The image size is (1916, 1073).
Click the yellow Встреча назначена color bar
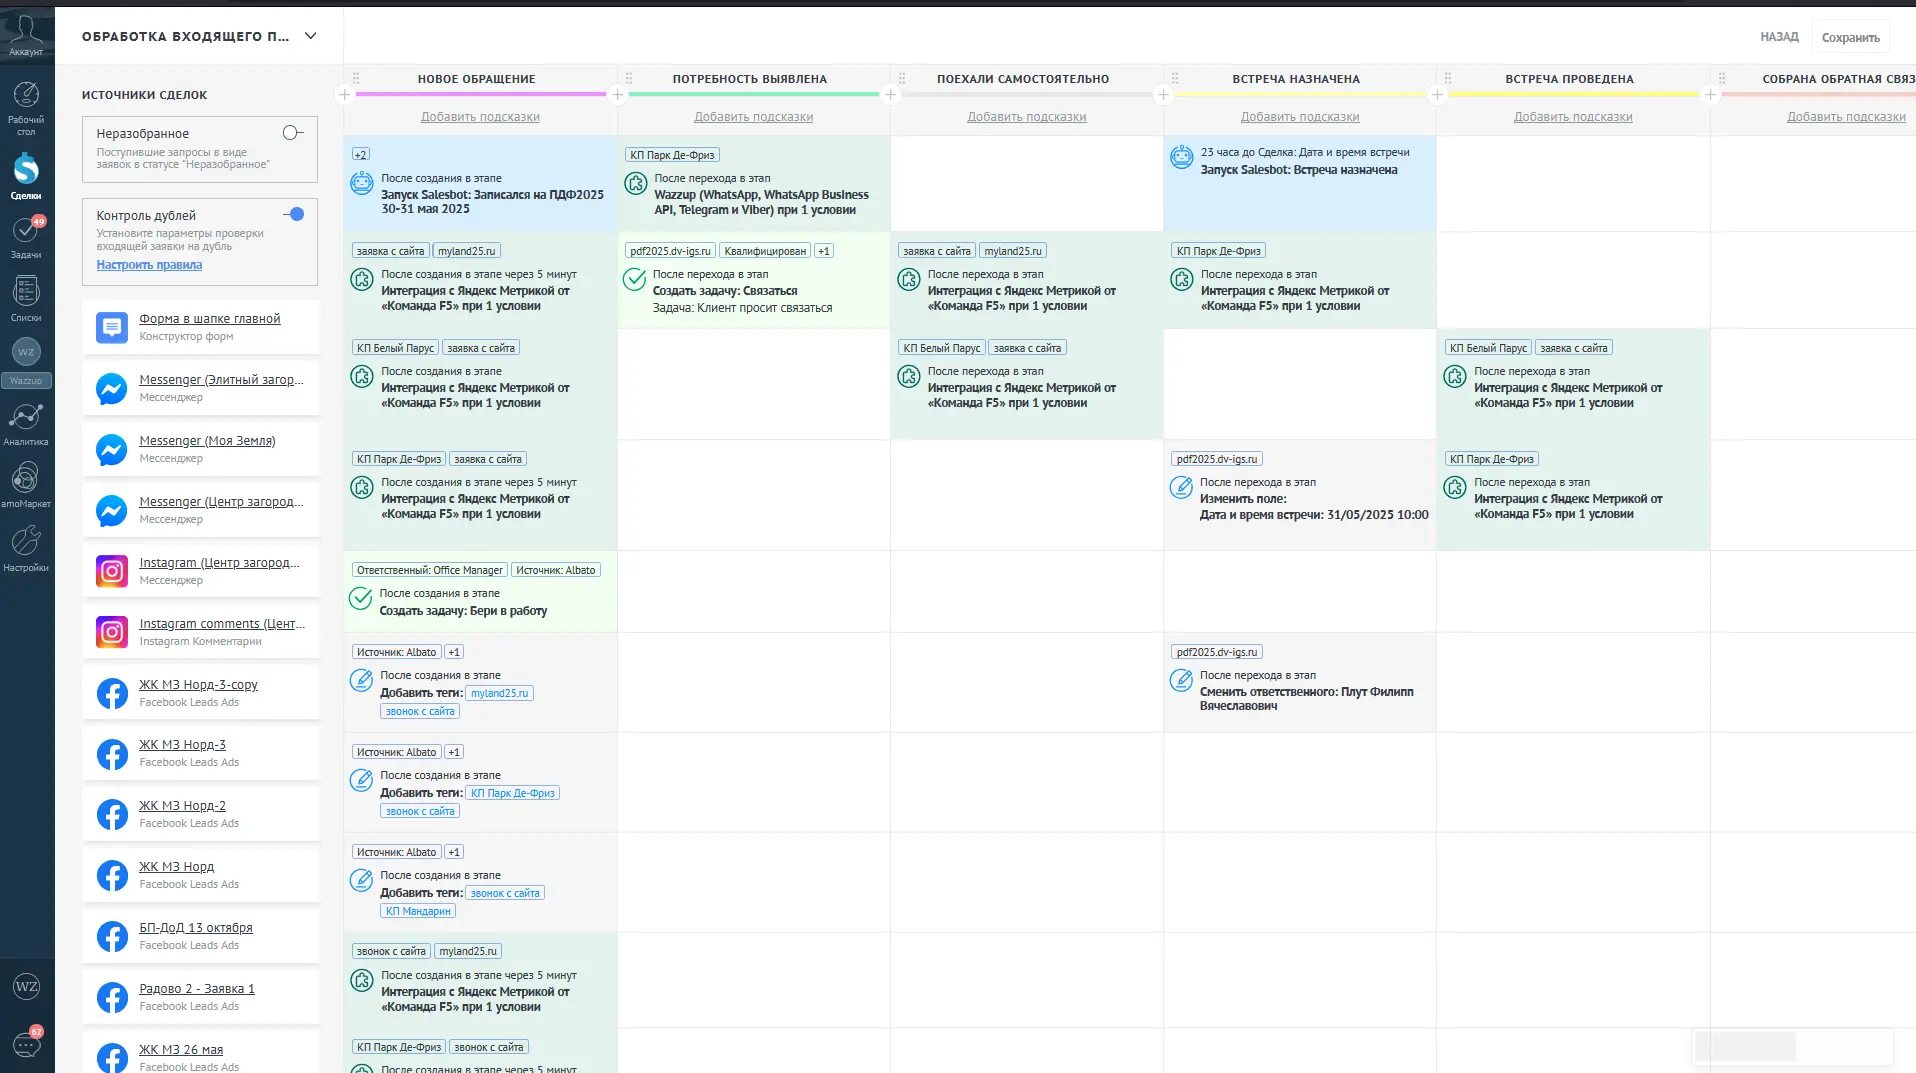pyautogui.click(x=1300, y=94)
